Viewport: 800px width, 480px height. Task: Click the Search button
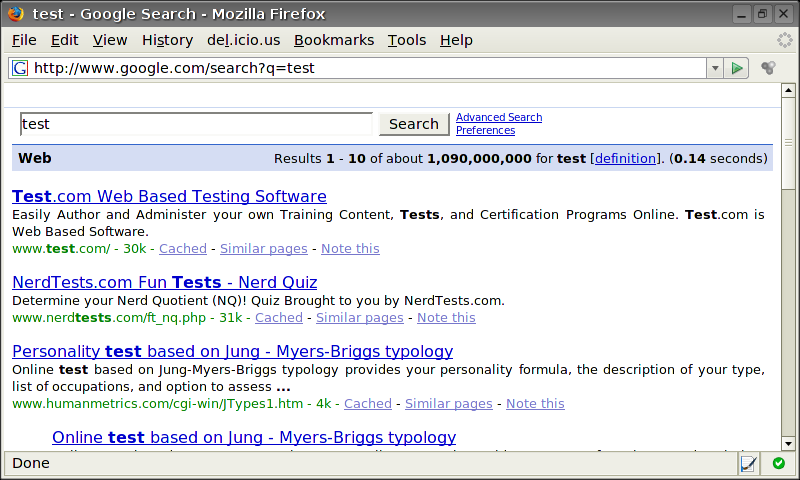pyautogui.click(x=414, y=124)
